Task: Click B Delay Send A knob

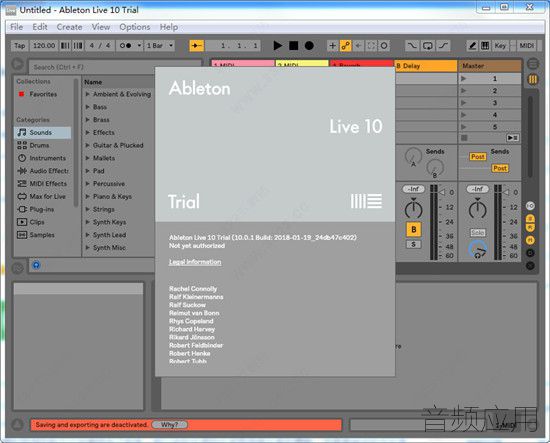Action: (x=413, y=156)
